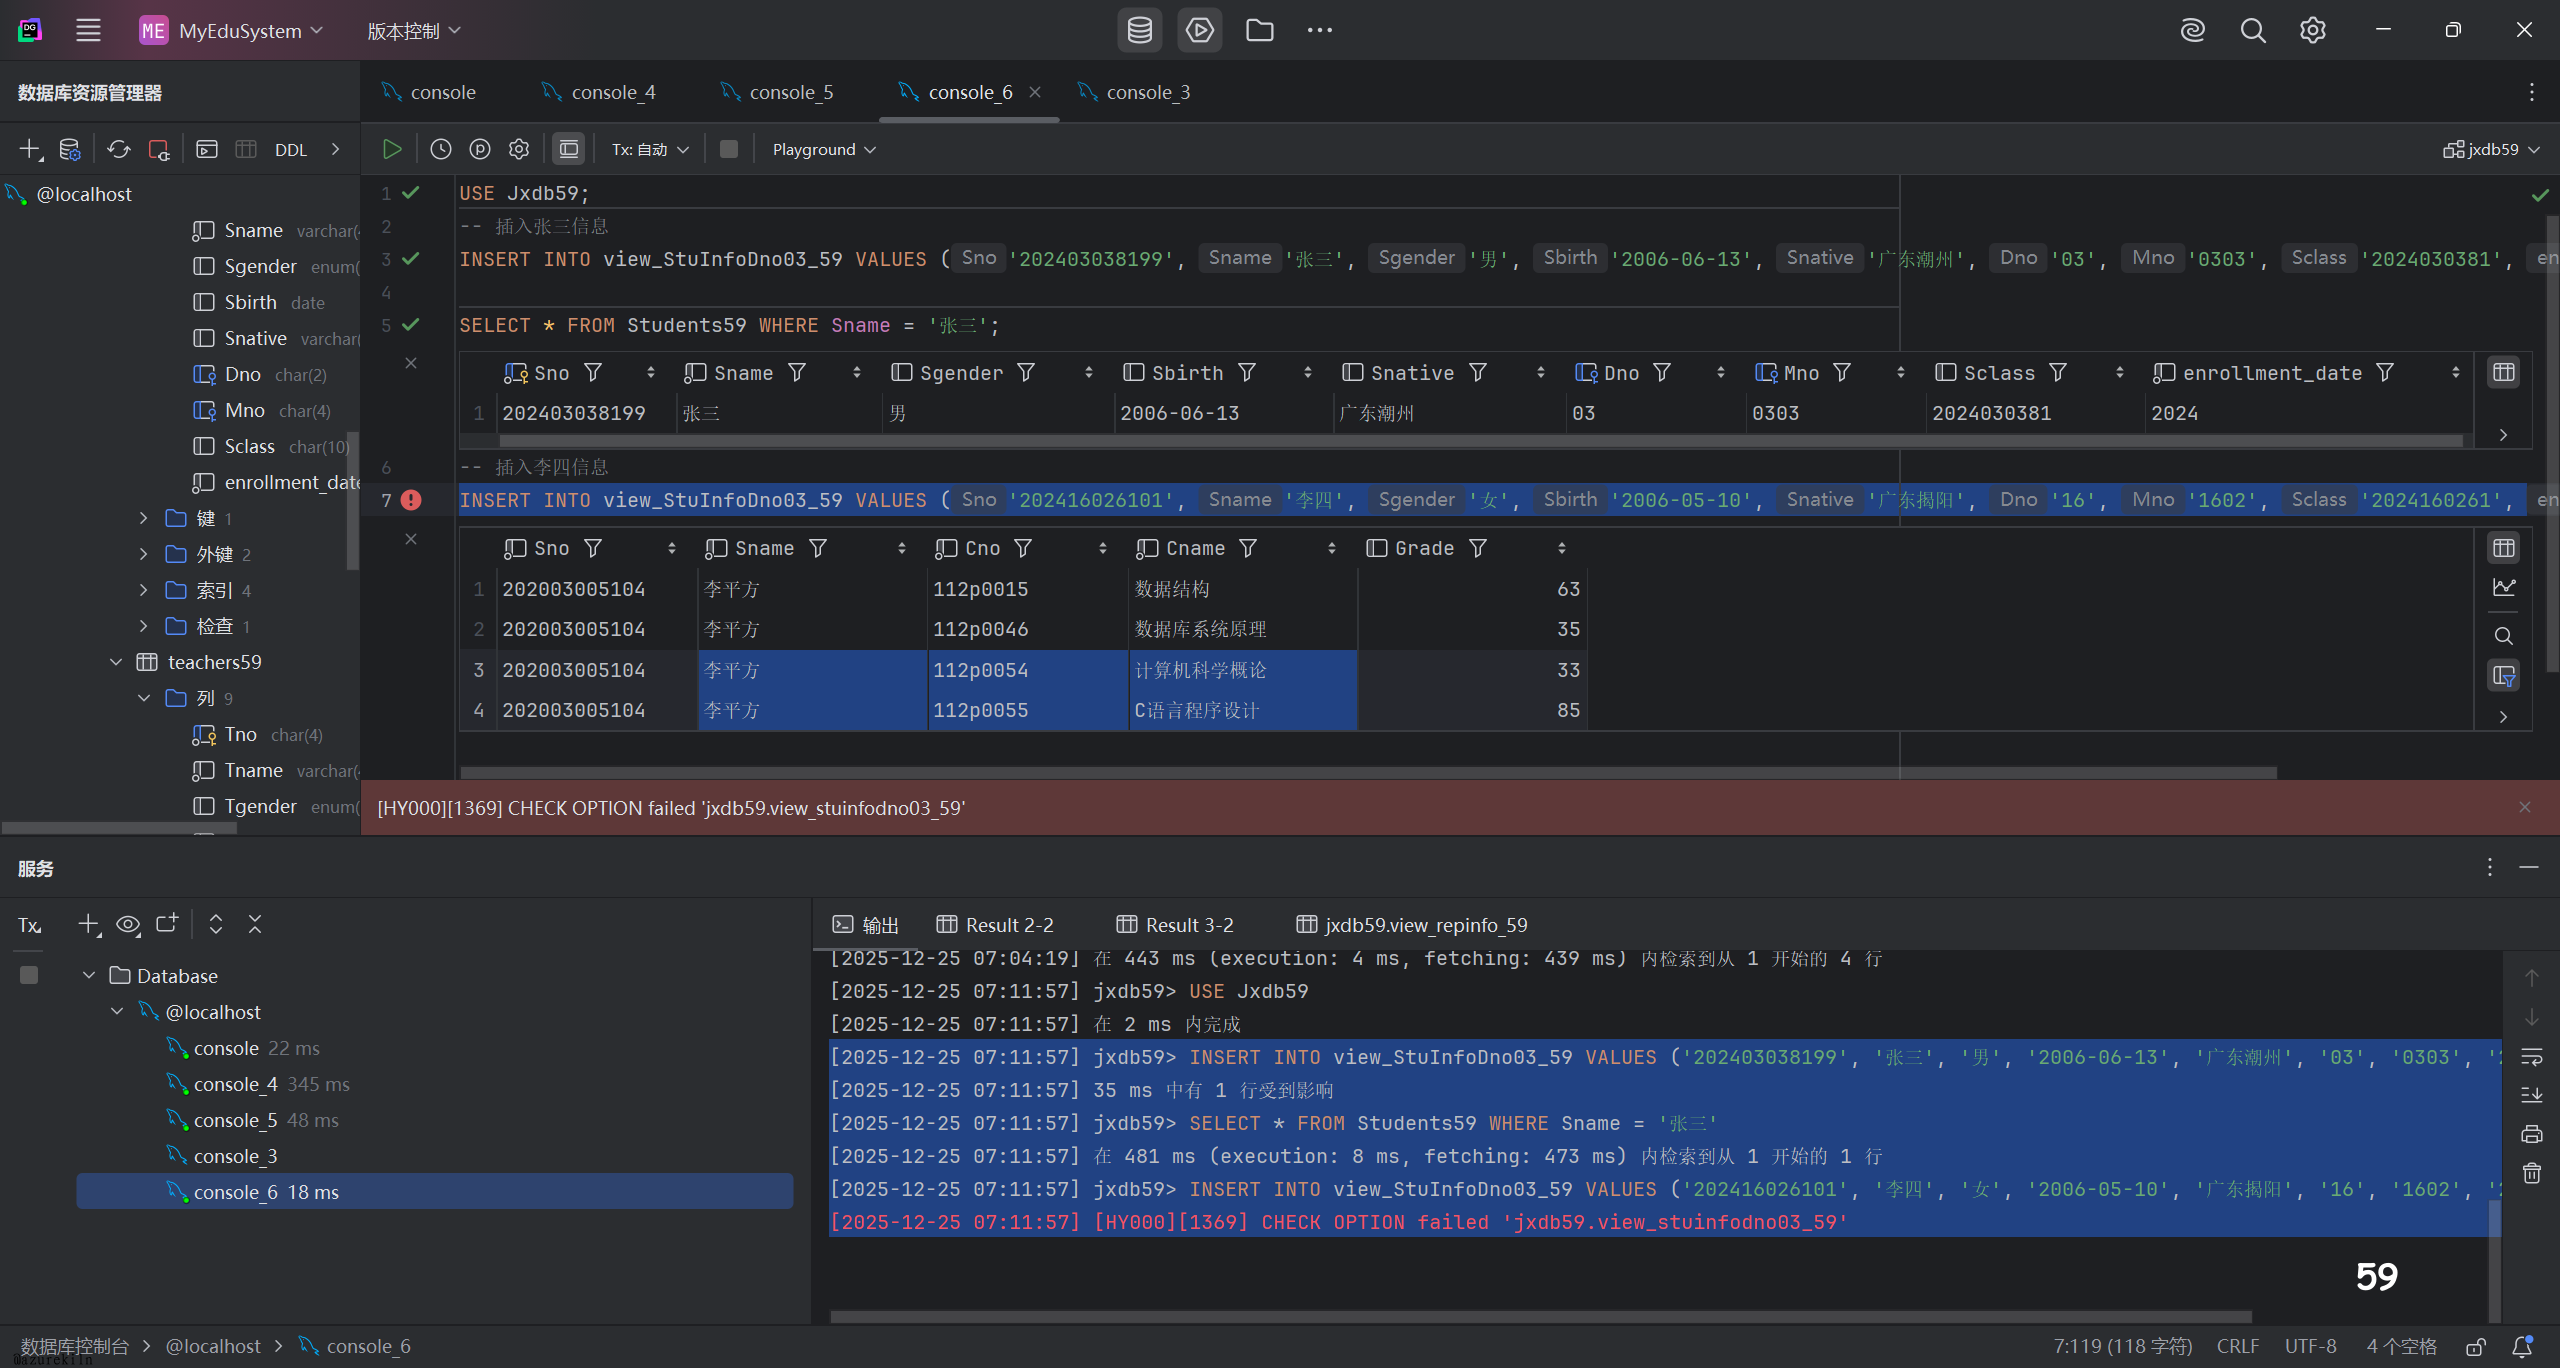Viewport: 2560px width, 1368px height.
Task: Click the print icon in output panel
Action: (2531, 1134)
